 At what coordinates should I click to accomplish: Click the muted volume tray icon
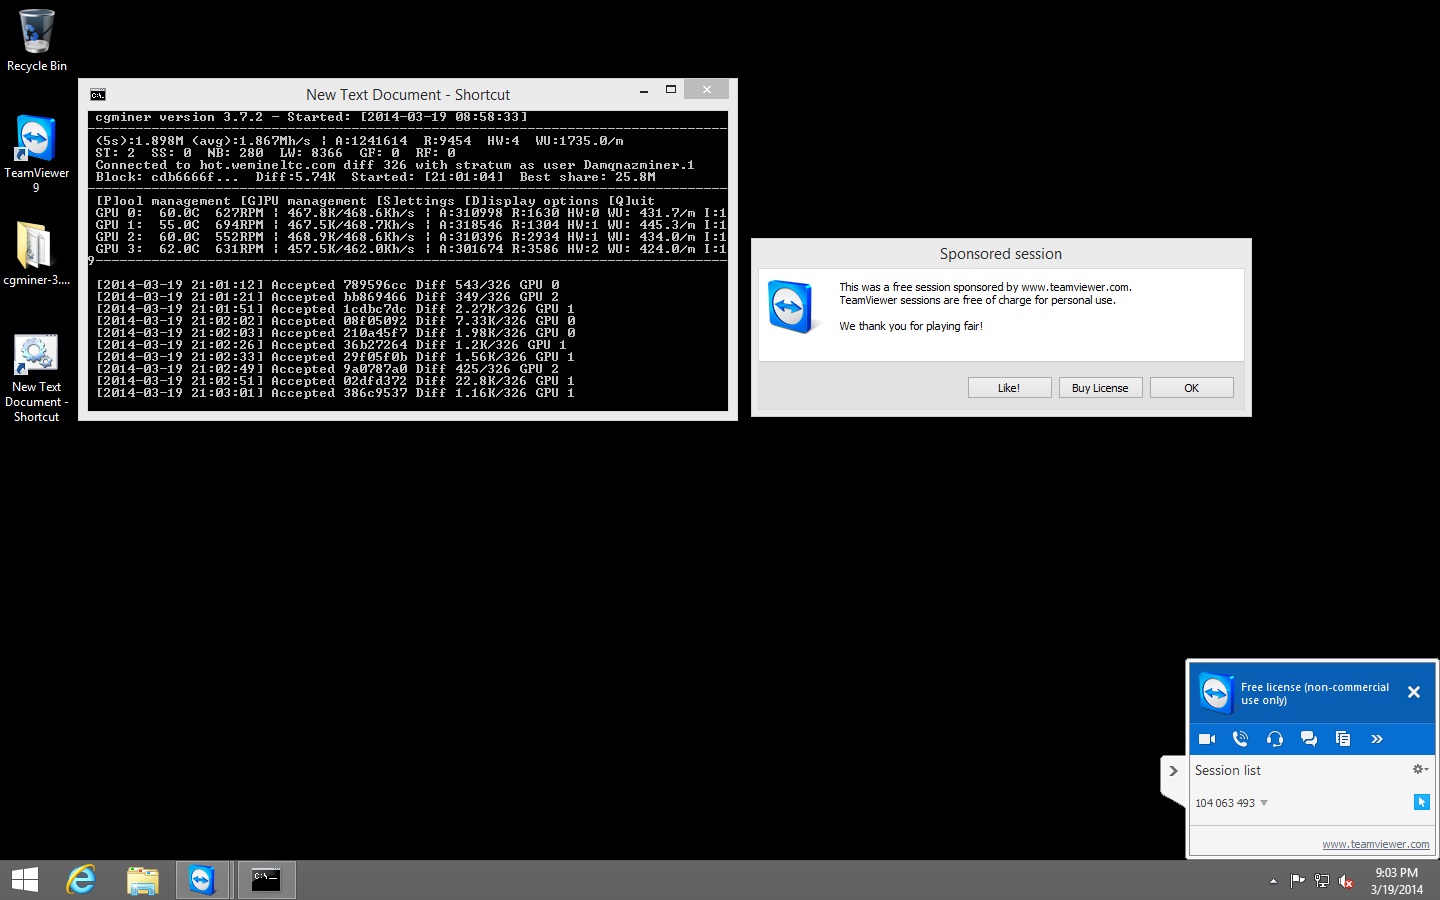(x=1346, y=881)
